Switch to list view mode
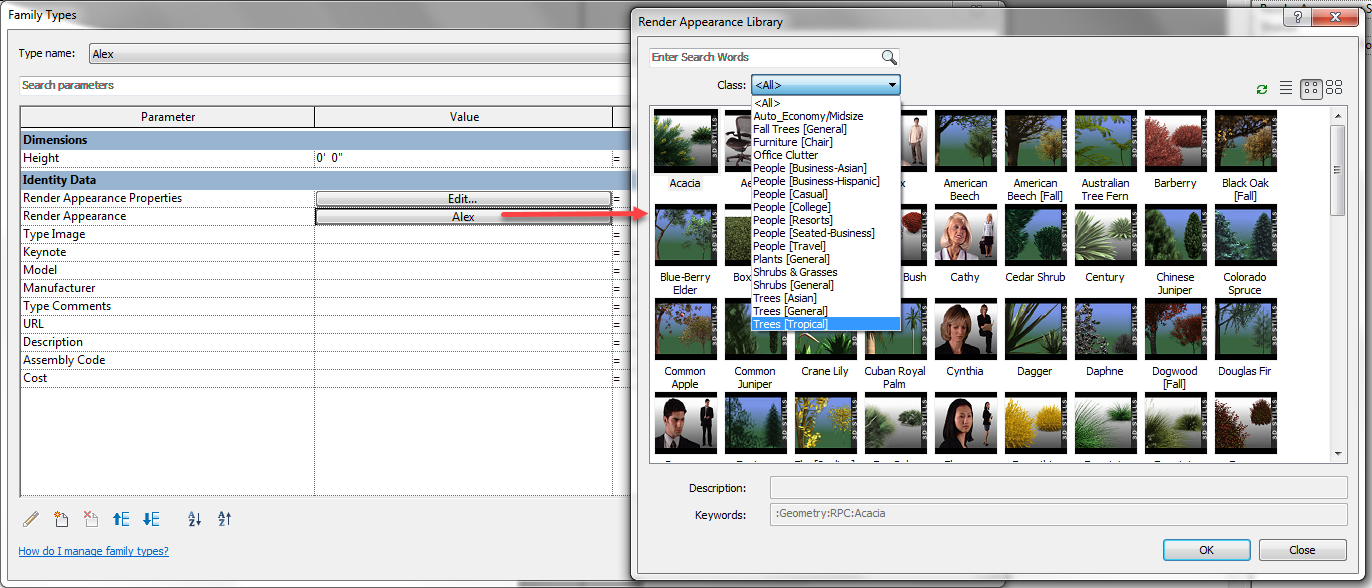The image size is (1372, 588). tap(1286, 88)
